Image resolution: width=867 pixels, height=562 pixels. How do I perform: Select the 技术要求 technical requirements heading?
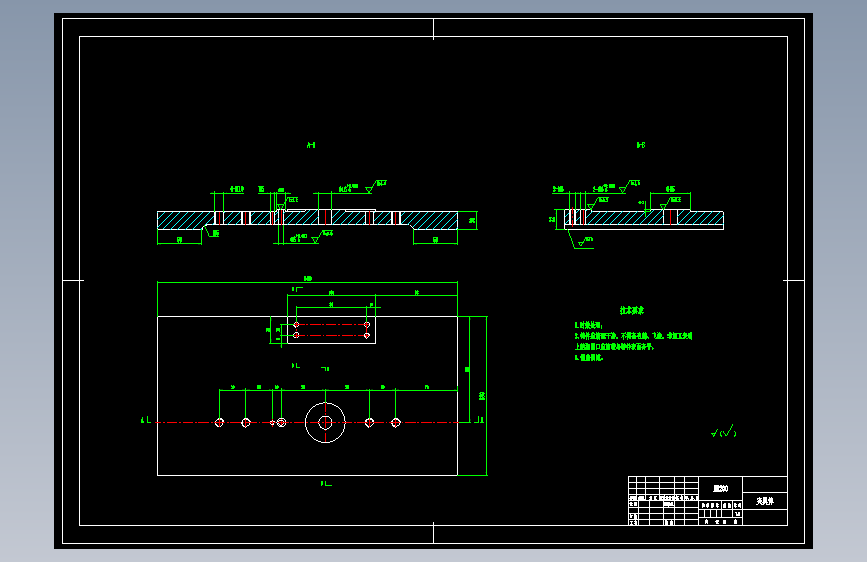631,310
